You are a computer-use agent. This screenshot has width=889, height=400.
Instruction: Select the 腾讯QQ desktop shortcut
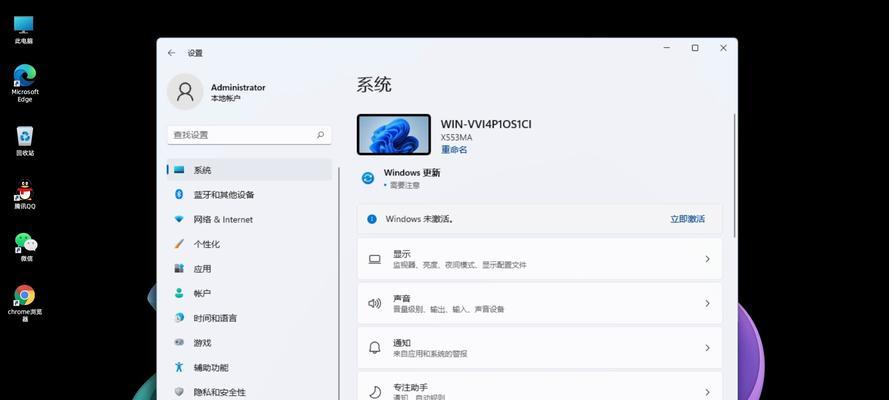click(24, 194)
